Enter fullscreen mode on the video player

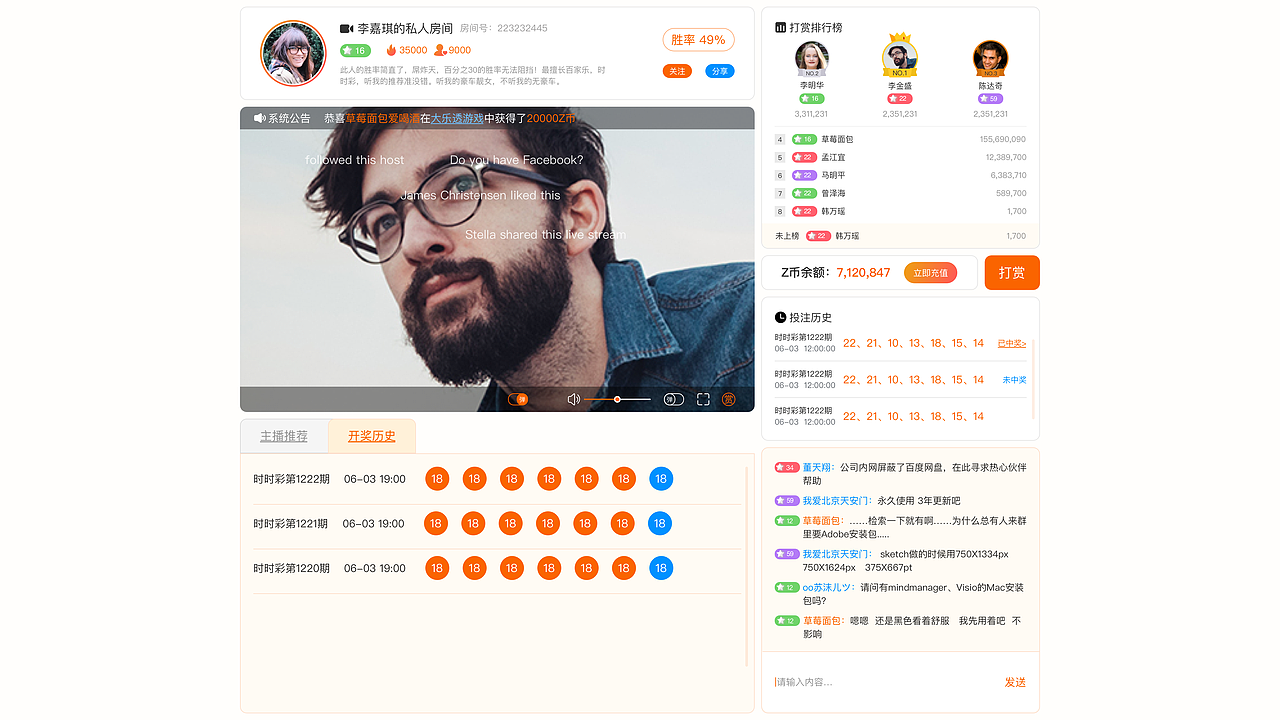point(703,399)
